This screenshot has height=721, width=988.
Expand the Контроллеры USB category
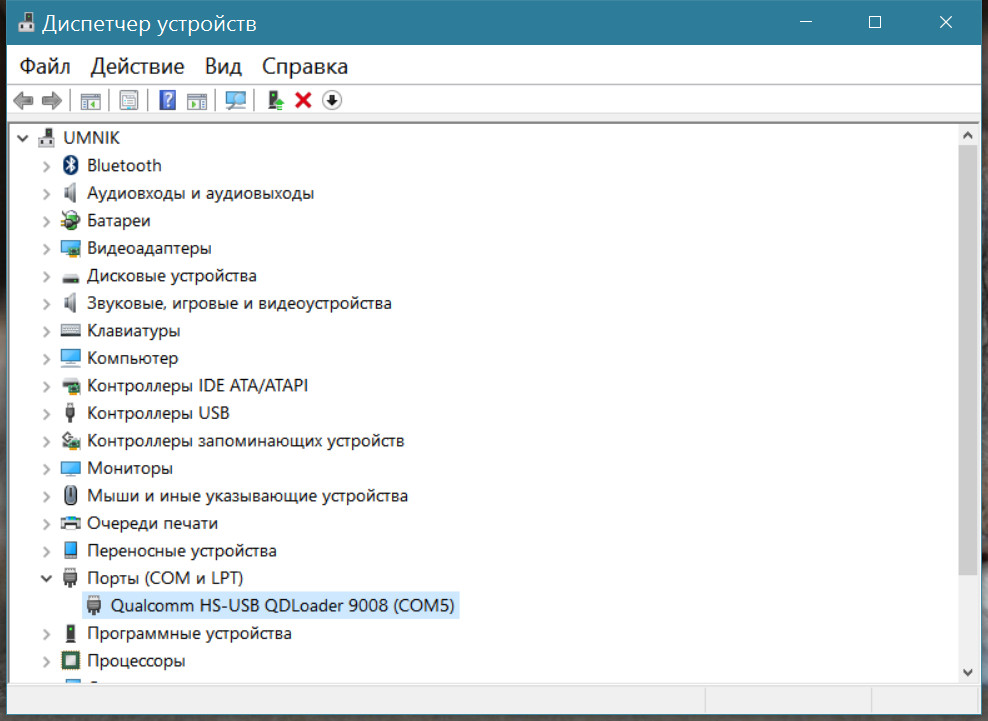[46, 413]
